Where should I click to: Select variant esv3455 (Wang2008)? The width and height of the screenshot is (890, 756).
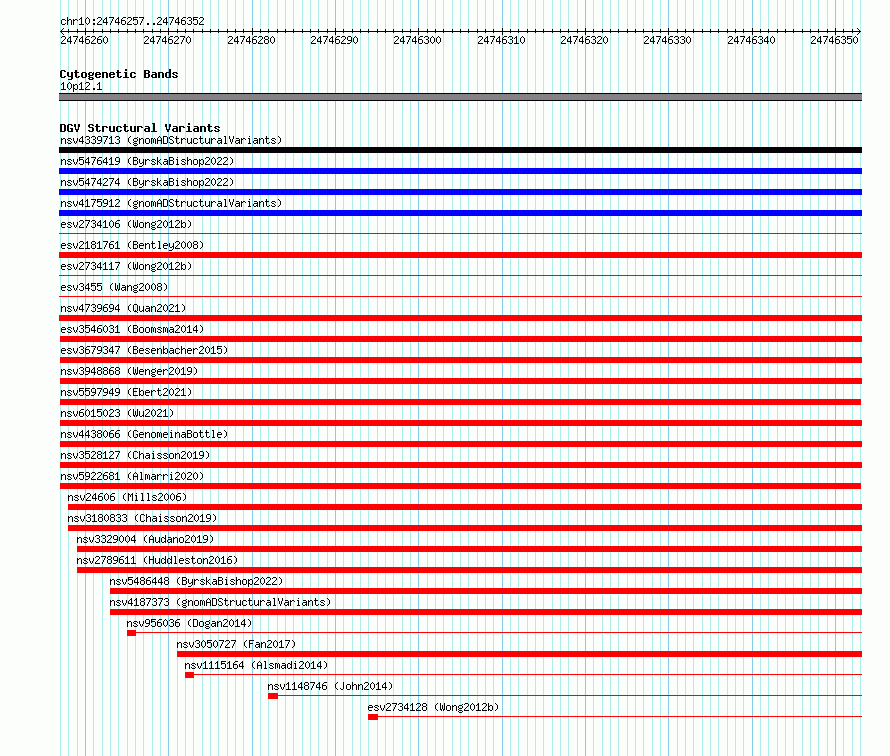114,287
